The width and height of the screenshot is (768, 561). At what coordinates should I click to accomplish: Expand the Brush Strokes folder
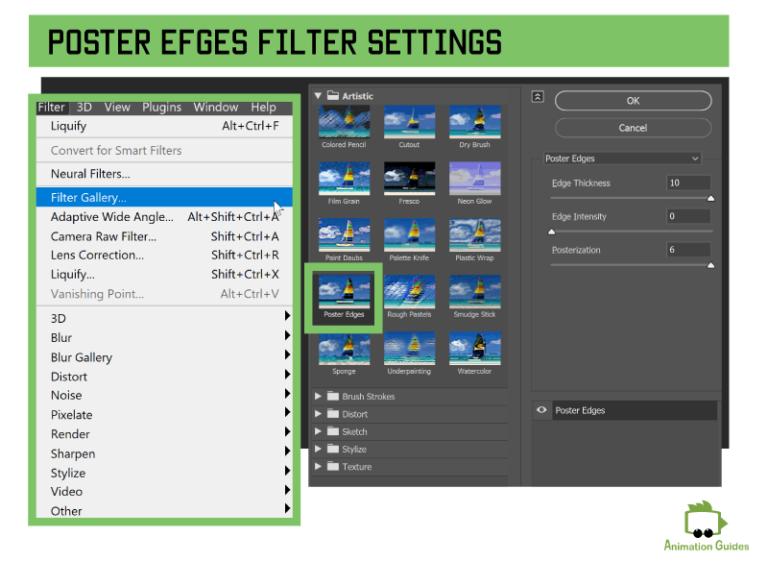click(x=319, y=396)
